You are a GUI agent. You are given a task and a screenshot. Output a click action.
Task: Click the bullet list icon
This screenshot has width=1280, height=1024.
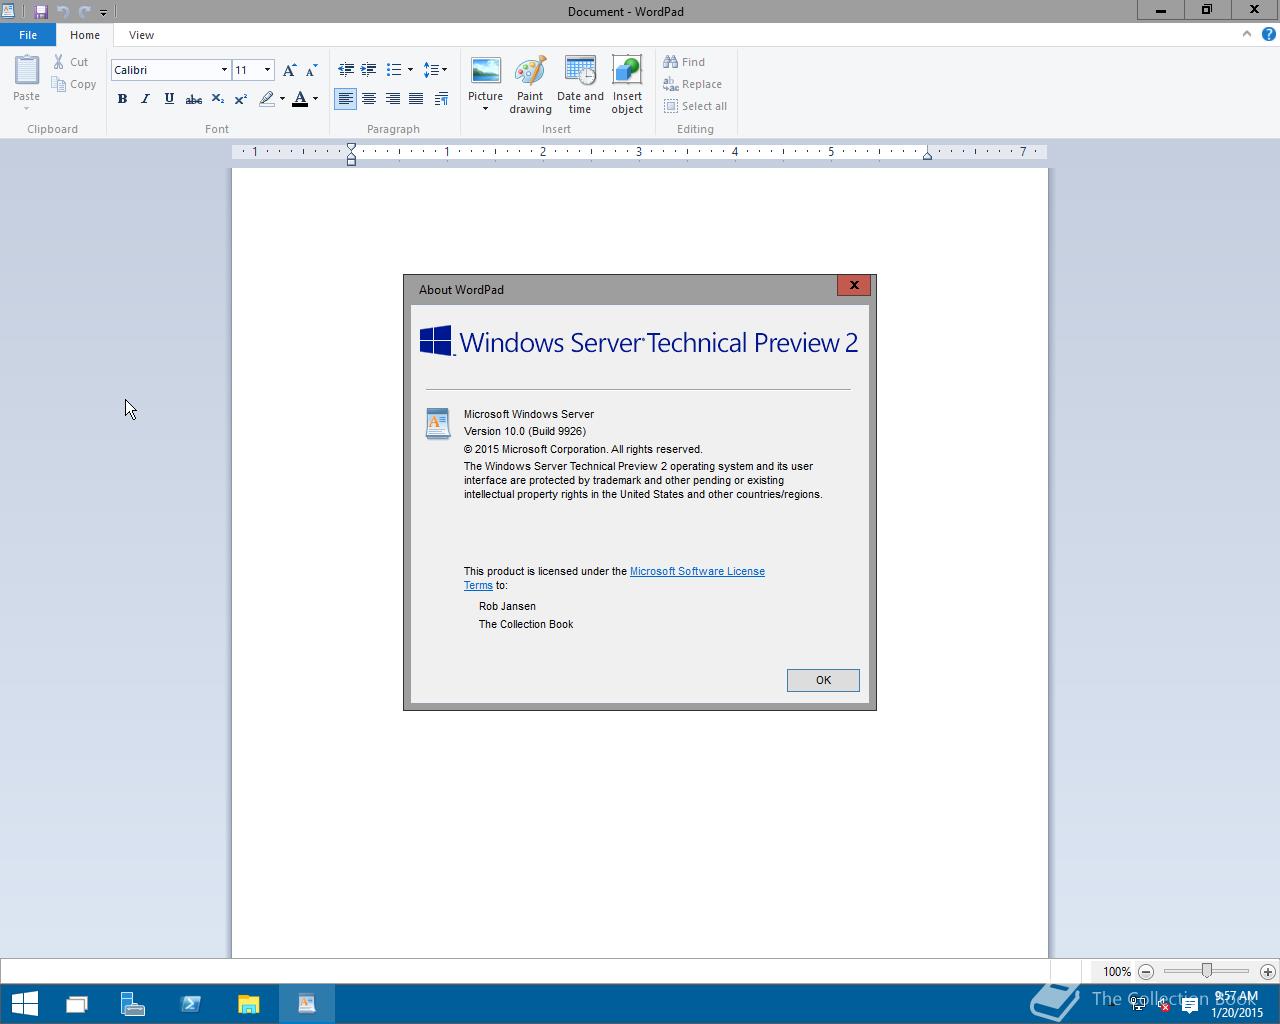click(393, 70)
